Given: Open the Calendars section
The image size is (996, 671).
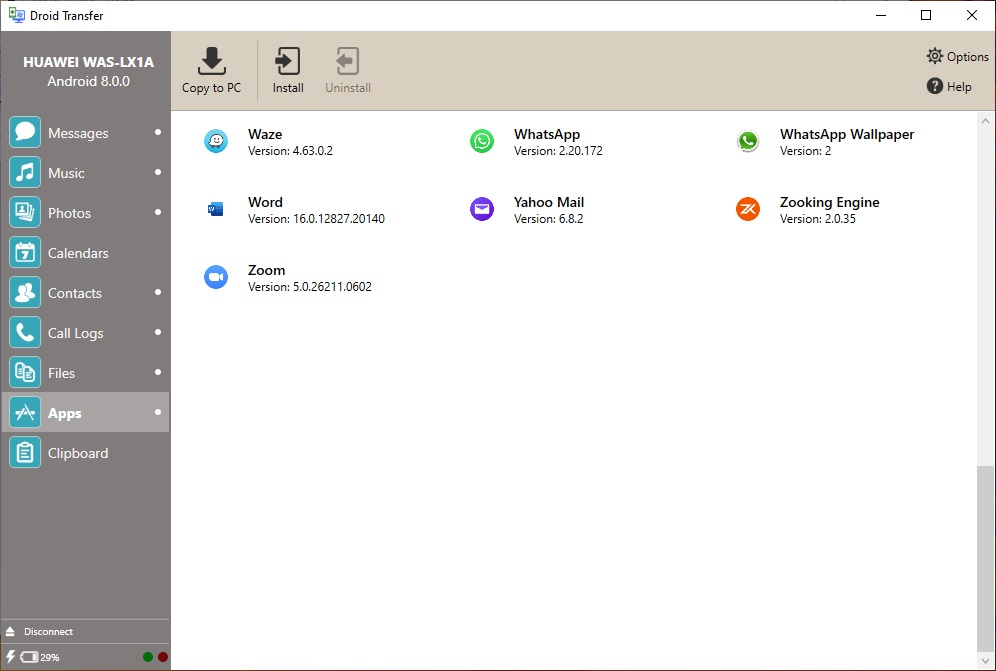Looking at the screenshot, I should (78, 253).
